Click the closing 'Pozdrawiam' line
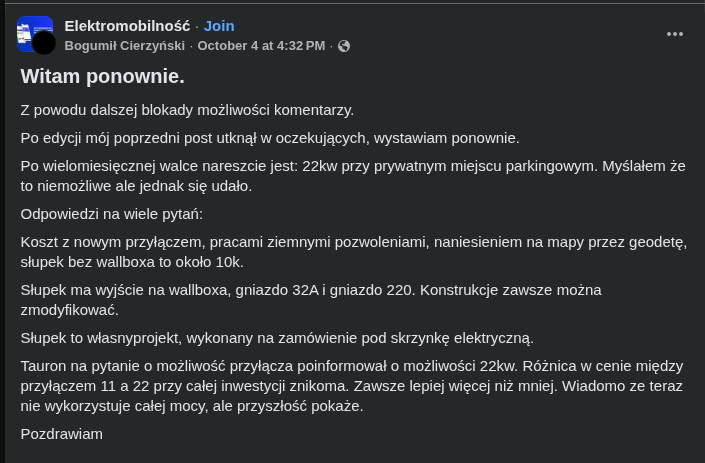Image resolution: width=705 pixels, height=463 pixels. (x=62, y=434)
